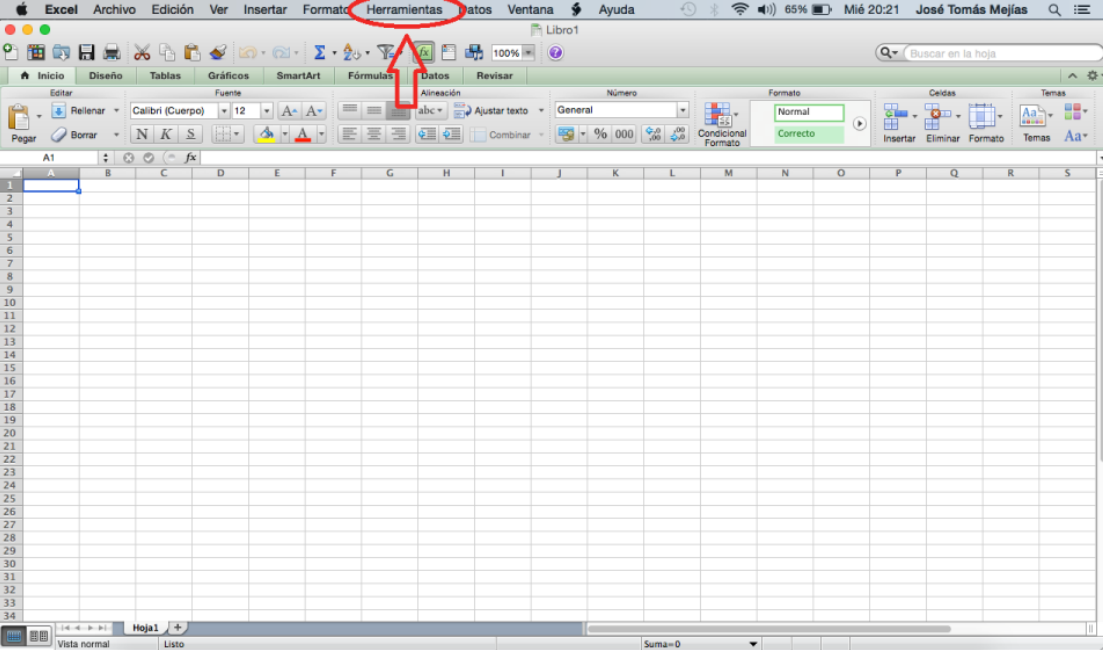Viewport: 1103px width, 650px height.
Task: Click the Guardar diskette icon
Action: click(86, 52)
